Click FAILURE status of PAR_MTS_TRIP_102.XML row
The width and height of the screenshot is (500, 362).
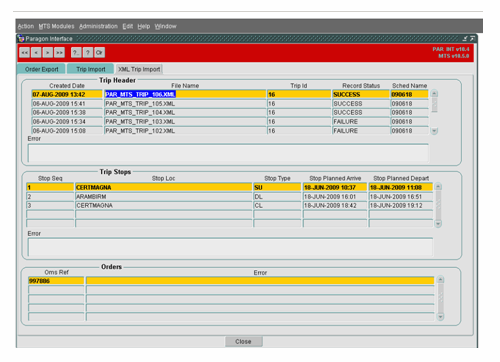pyautogui.click(x=361, y=131)
